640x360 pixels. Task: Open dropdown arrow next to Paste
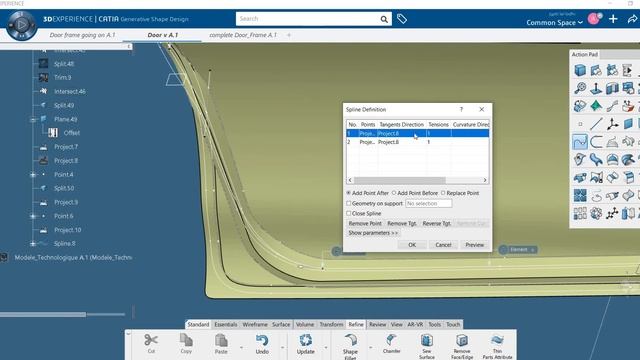[241, 347]
